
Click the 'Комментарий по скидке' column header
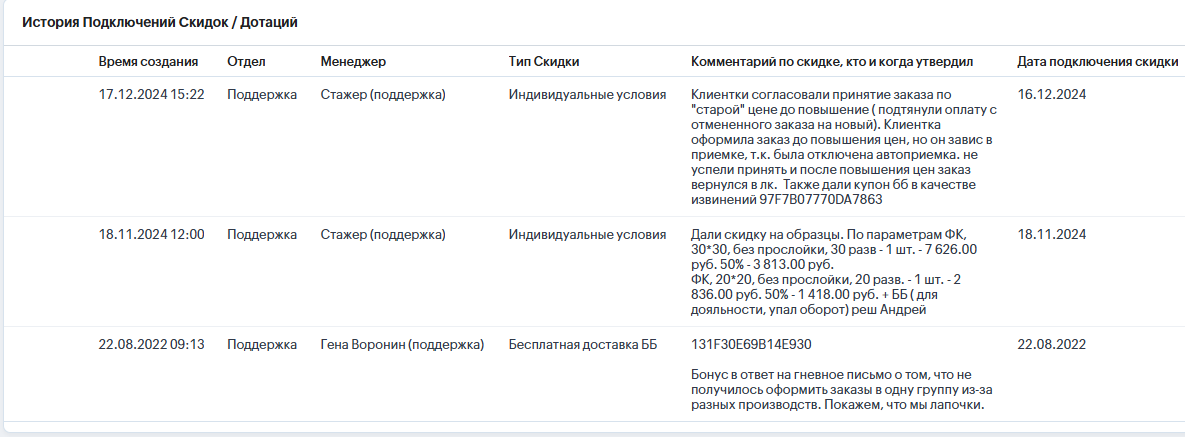pos(832,62)
